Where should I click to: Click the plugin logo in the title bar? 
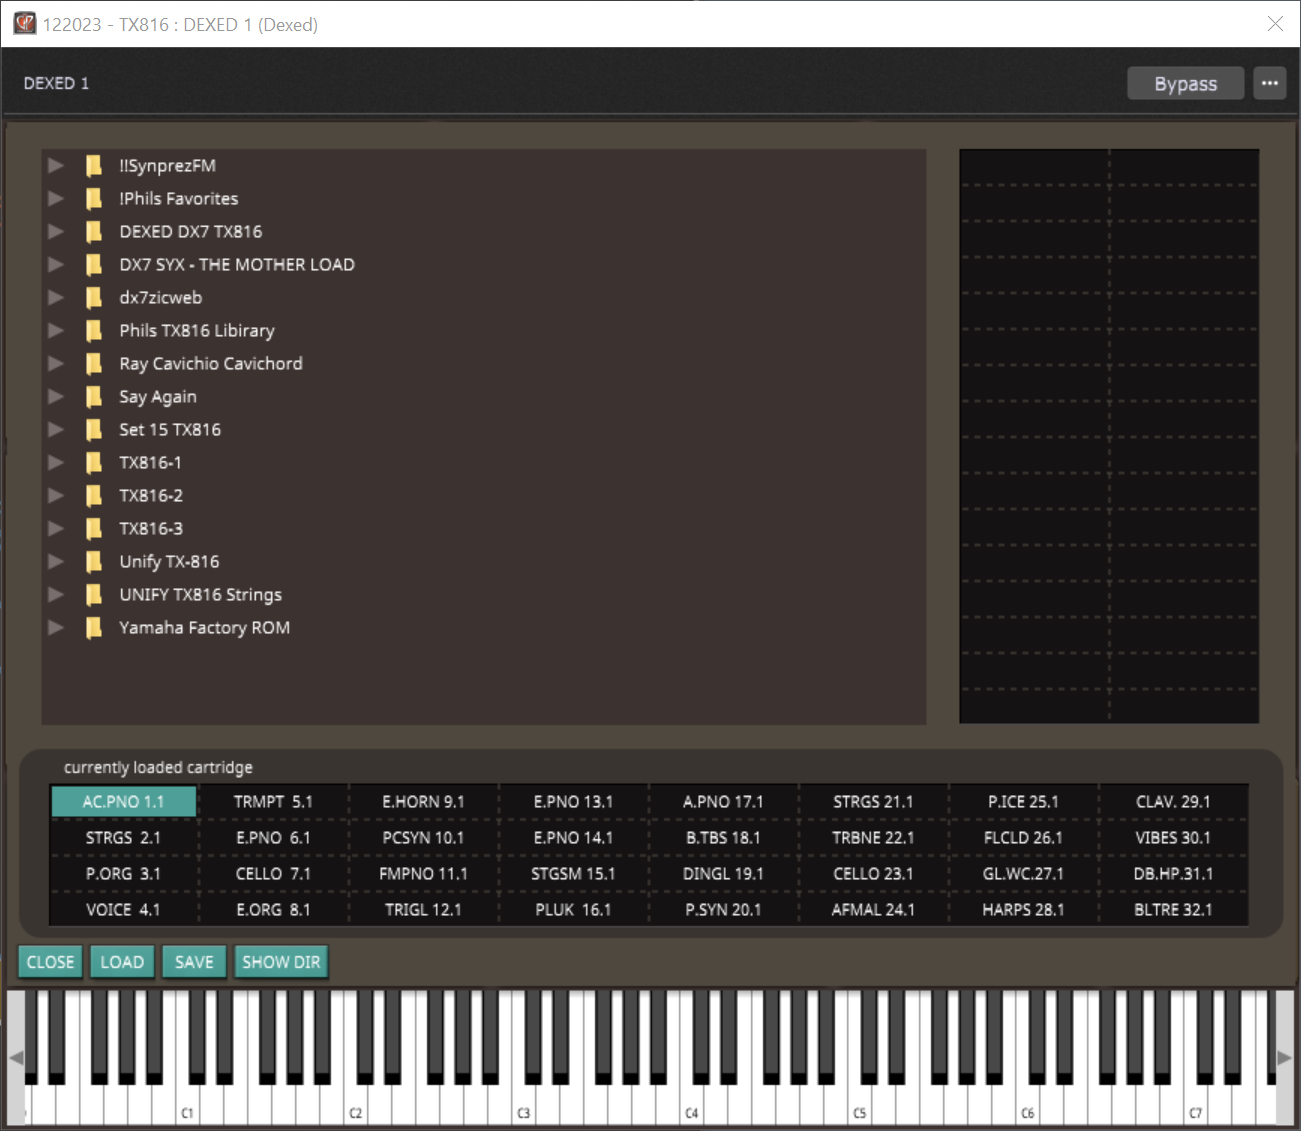coord(24,23)
